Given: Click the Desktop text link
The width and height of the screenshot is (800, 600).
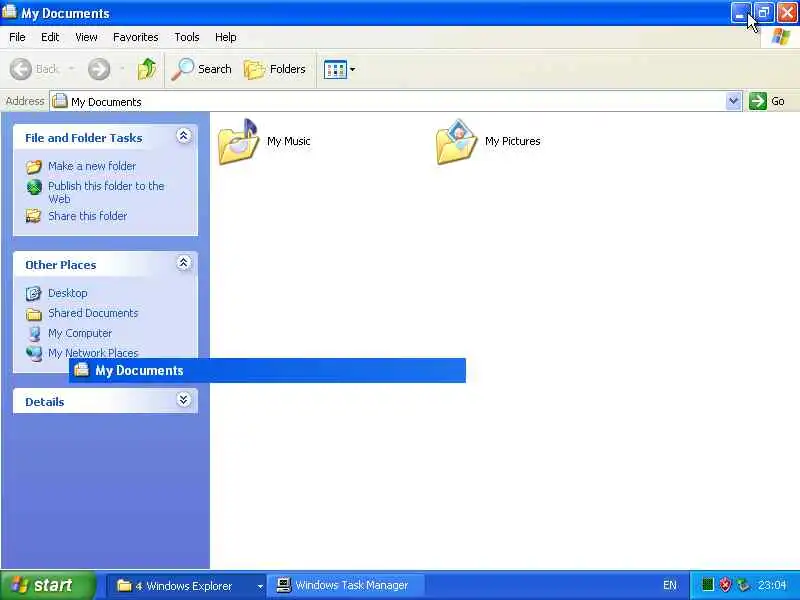Looking at the screenshot, I should point(68,293).
